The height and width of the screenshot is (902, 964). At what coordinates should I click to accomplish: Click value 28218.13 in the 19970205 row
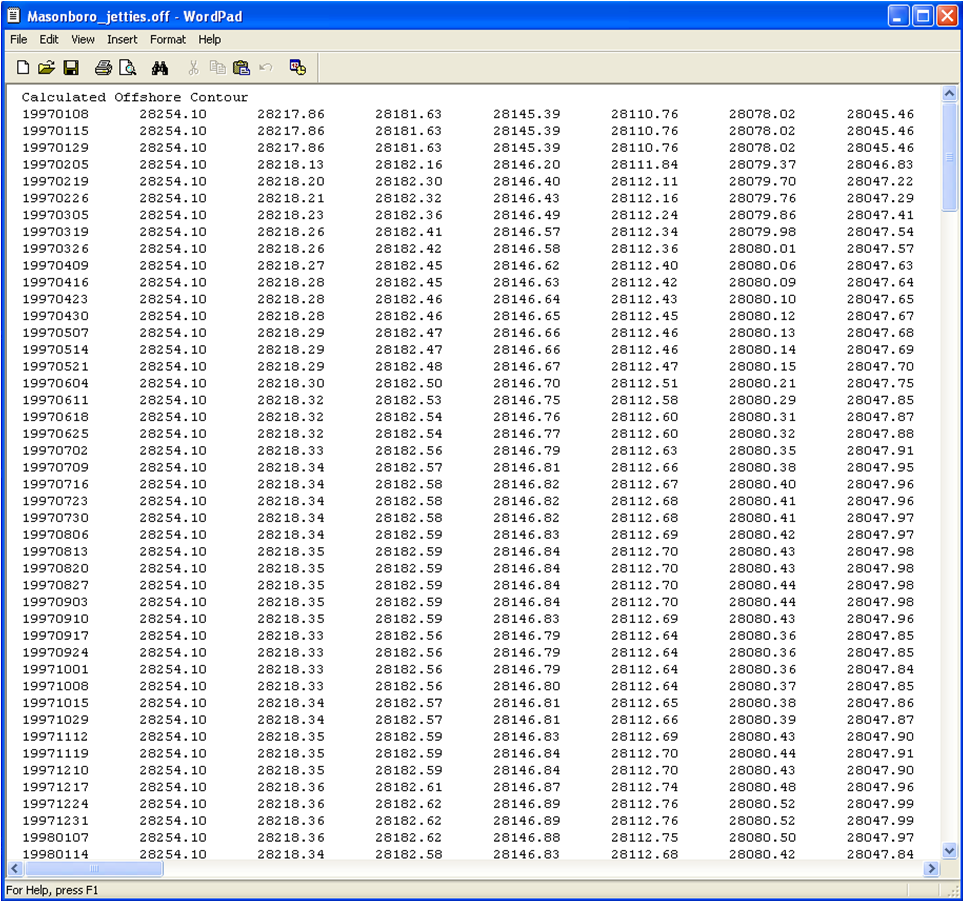[x=291, y=164]
